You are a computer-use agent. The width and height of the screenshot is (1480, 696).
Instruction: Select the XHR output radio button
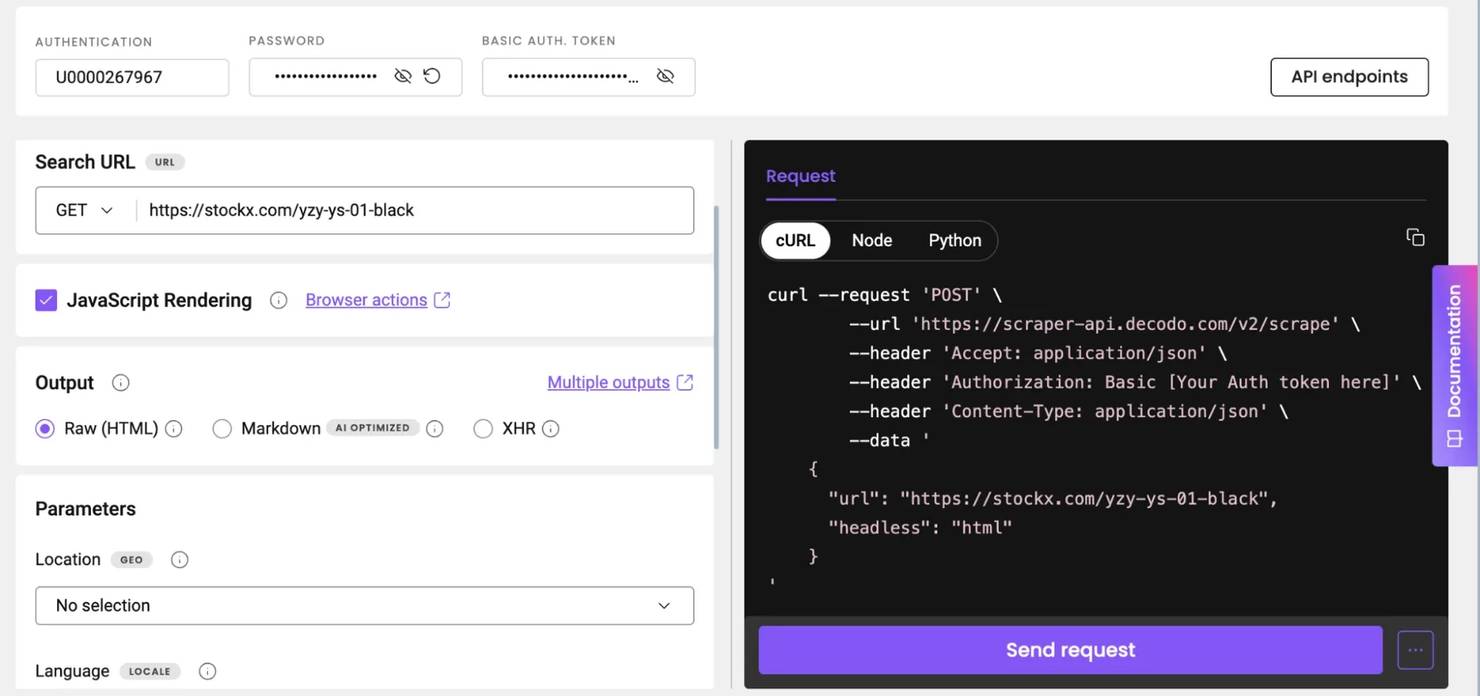483,429
